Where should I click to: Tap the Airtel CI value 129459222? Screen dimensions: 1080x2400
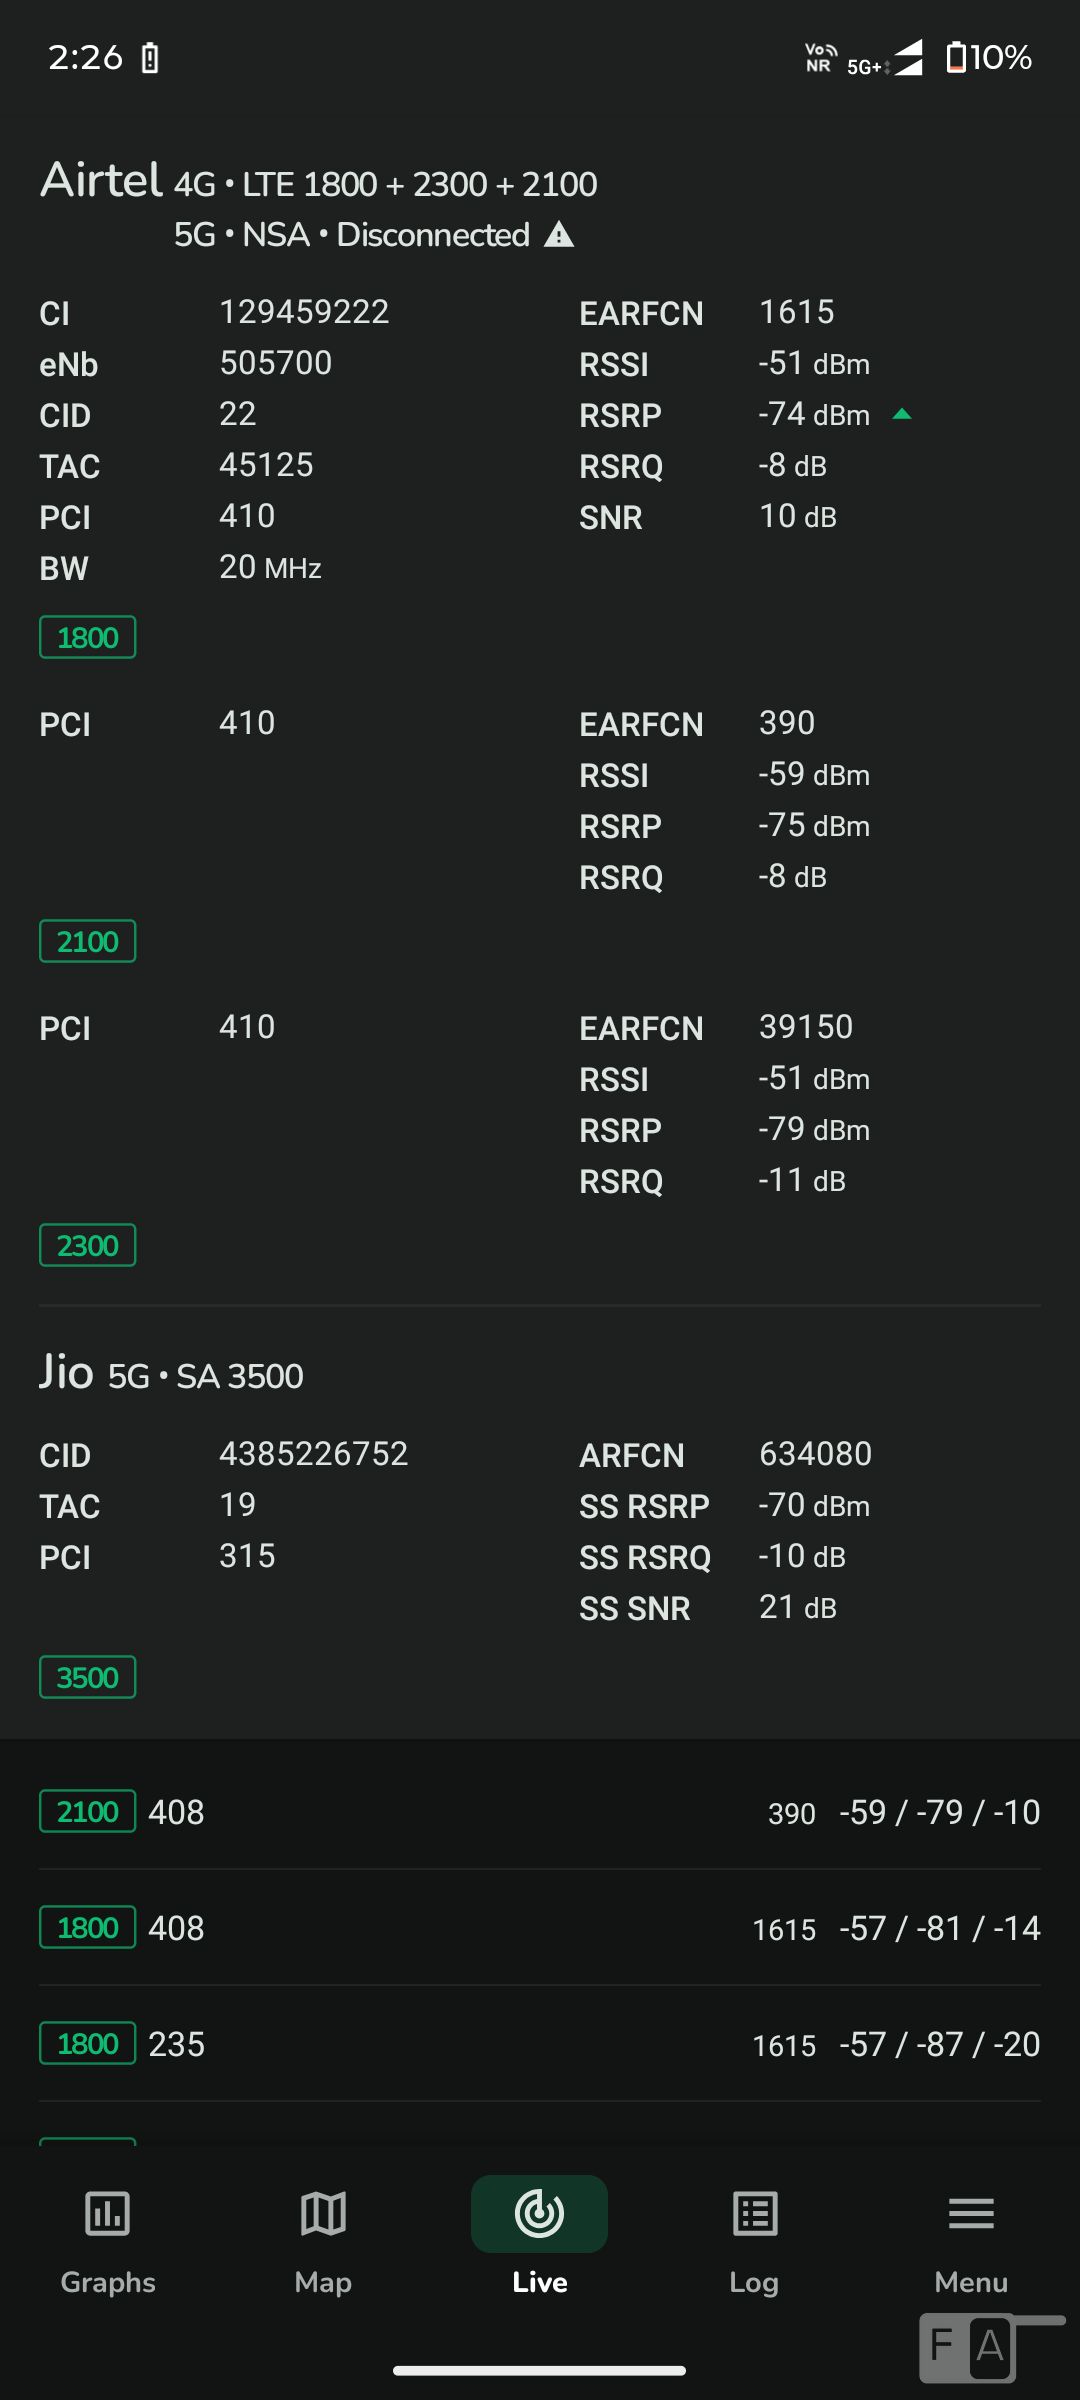pyautogui.click(x=304, y=312)
